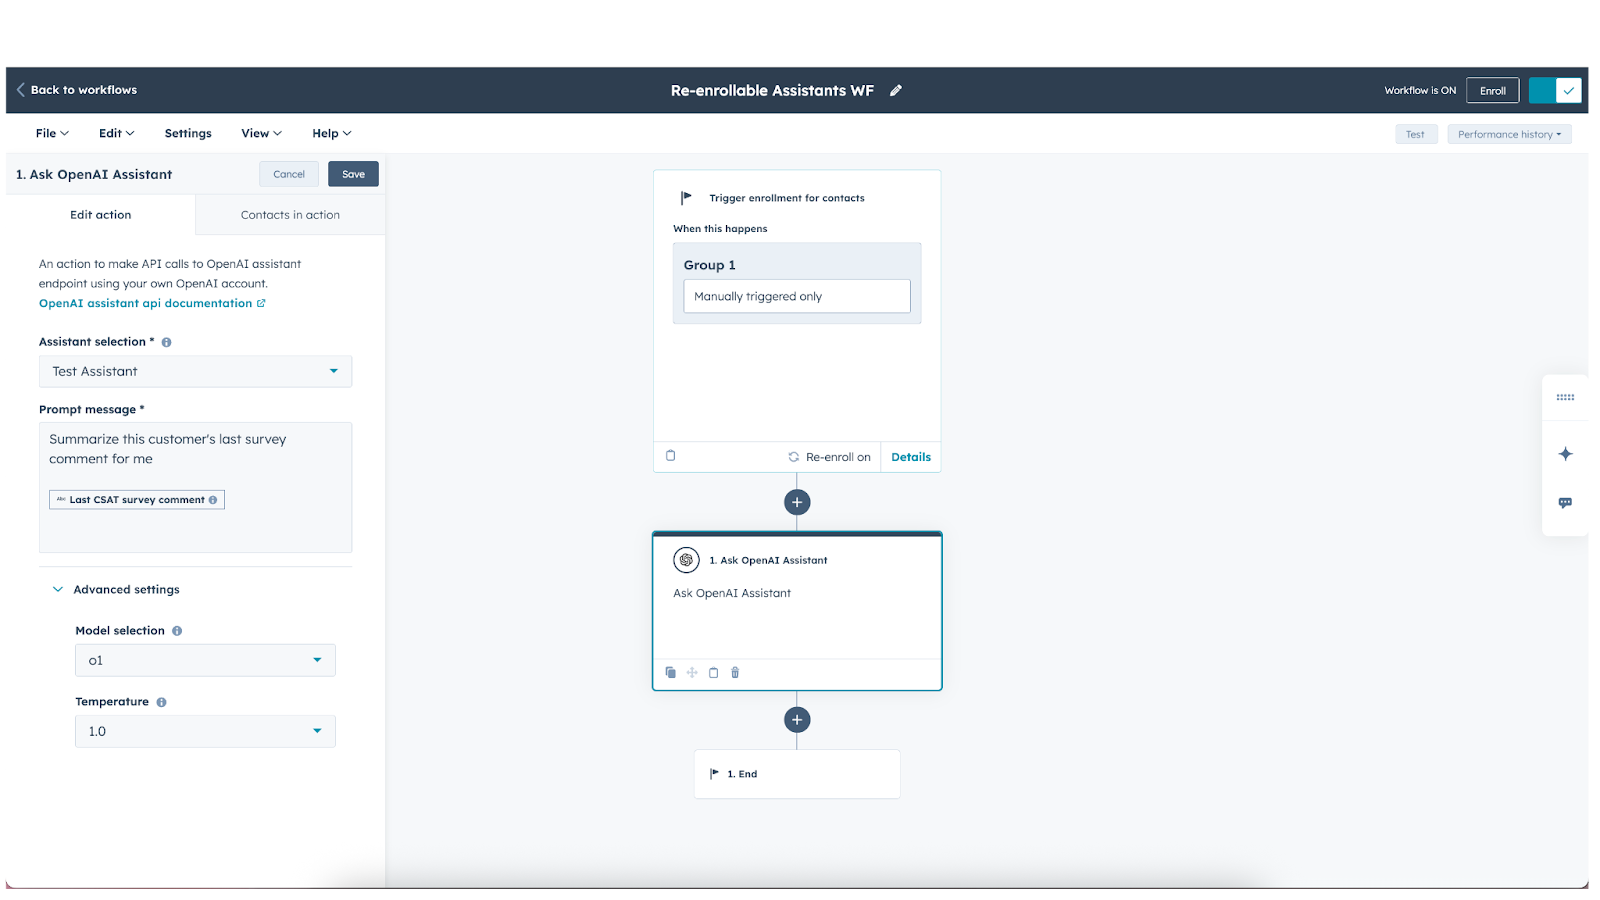This screenshot has height=900, width=1600.
Task: Open the Help menu
Action: click(331, 133)
